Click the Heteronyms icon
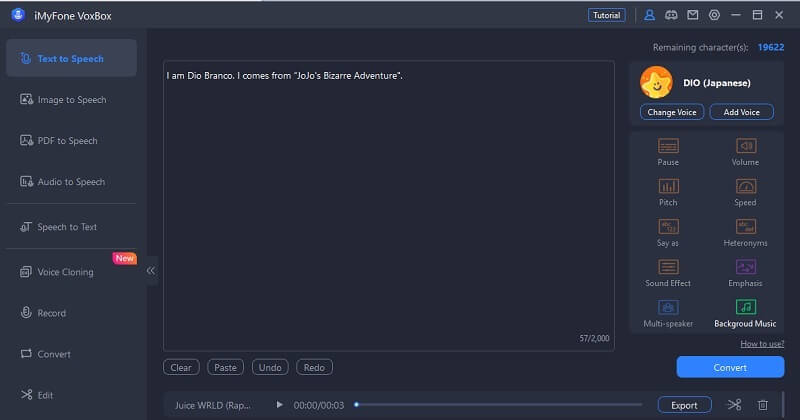Viewport: 800px width, 420px height. pos(745,227)
